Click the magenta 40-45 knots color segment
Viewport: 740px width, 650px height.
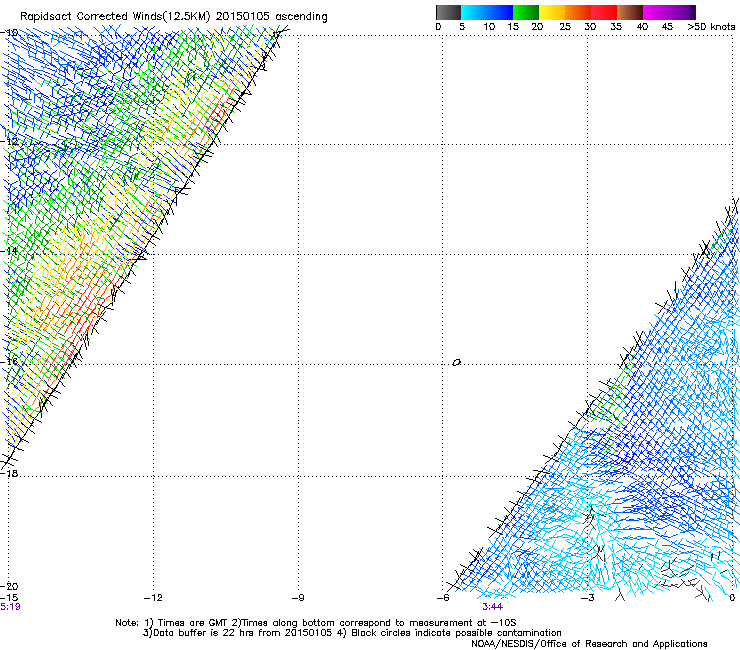(x=656, y=12)
